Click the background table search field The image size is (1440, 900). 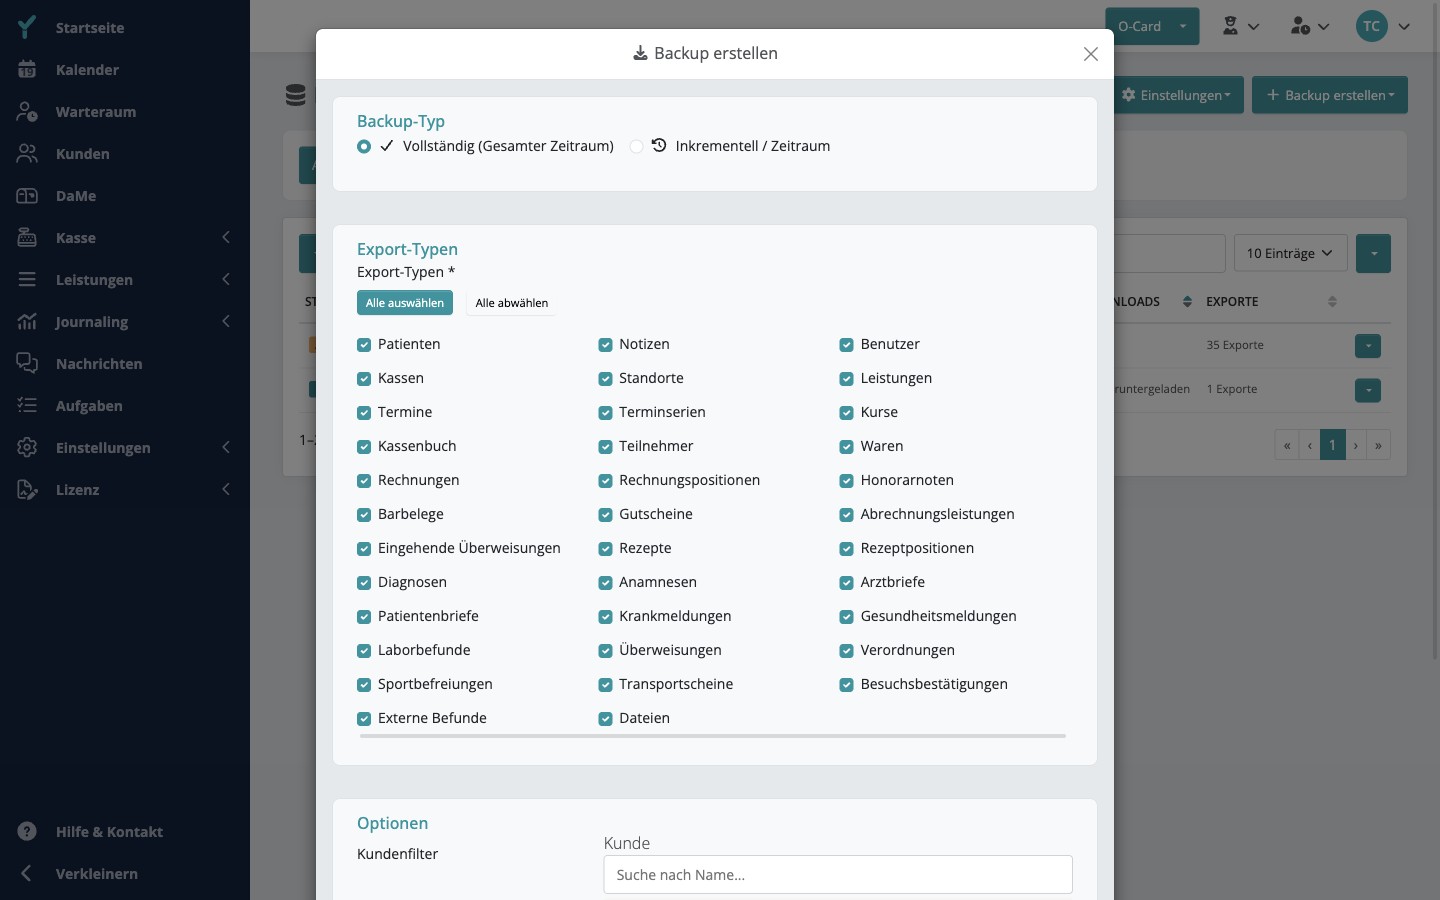1170,254
